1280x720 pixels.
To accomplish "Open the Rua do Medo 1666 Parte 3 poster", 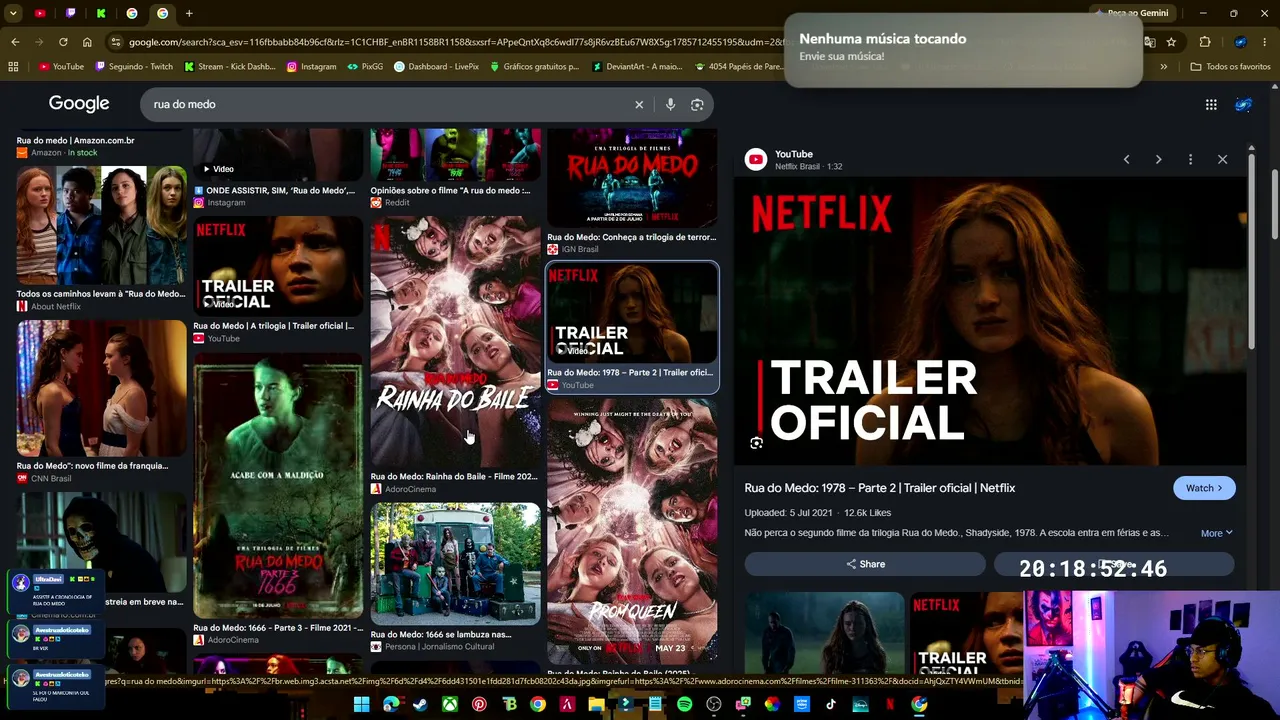I will point(278,485).
